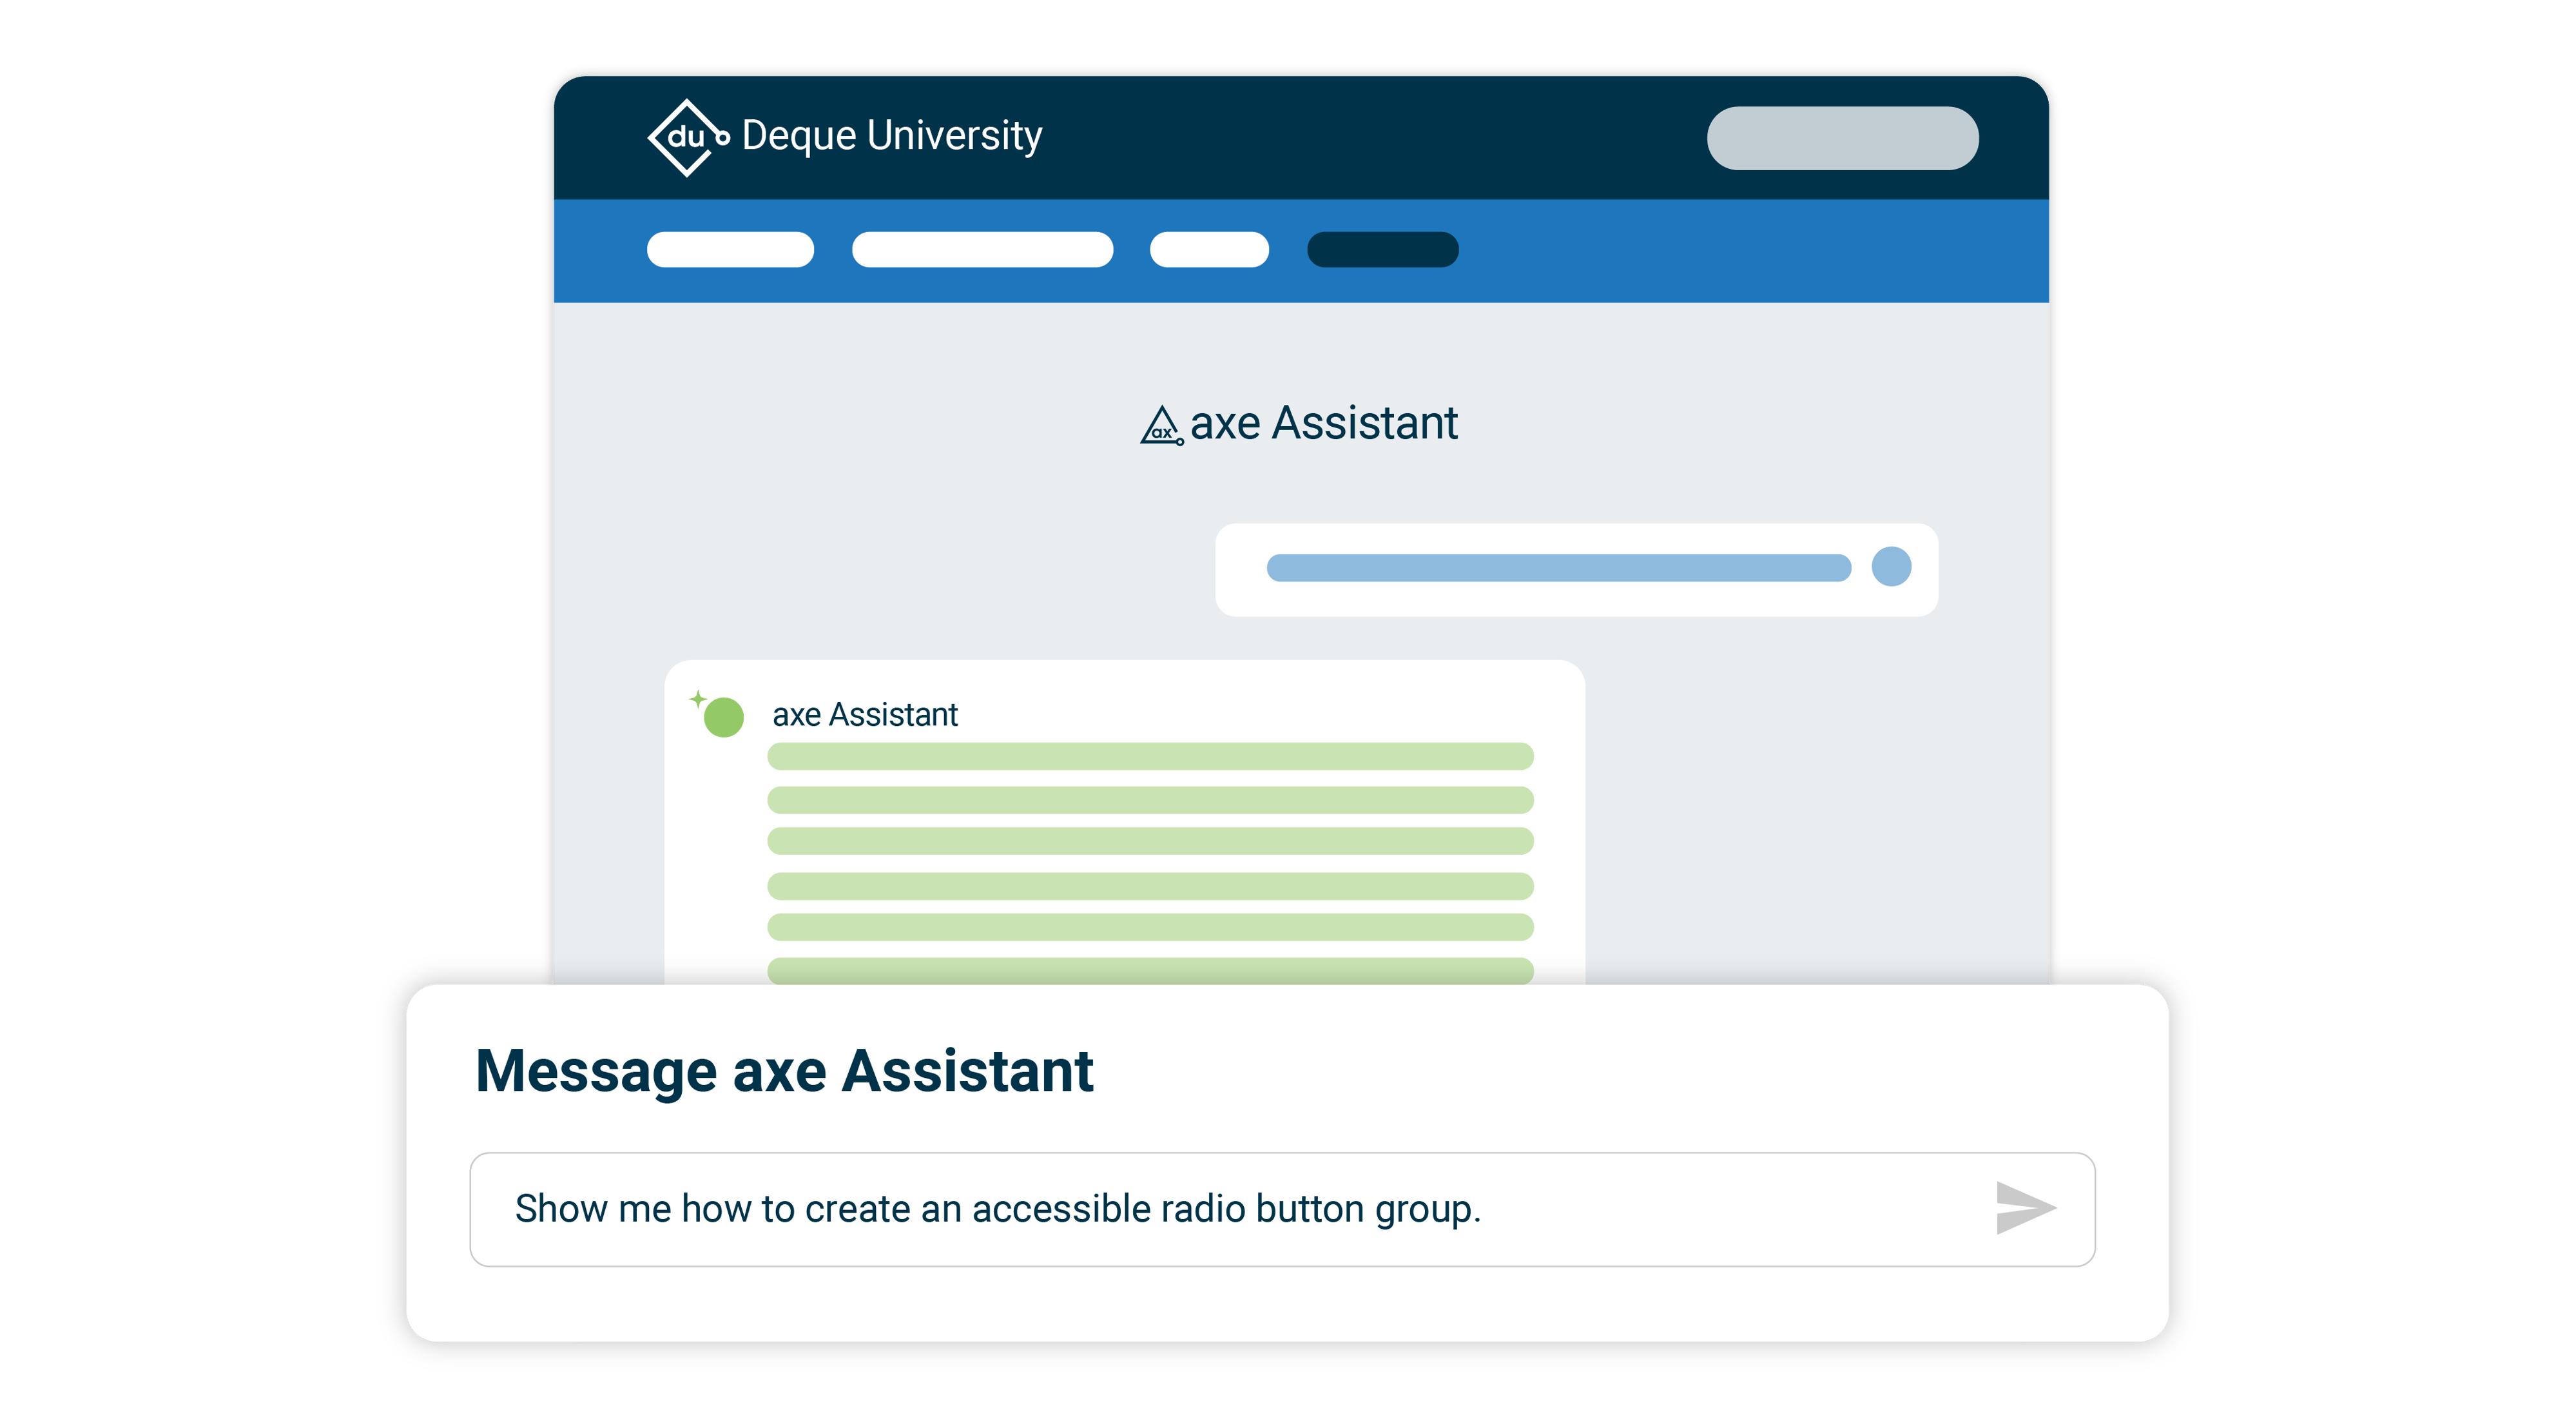This screenshot has width=2576, height=1417.
Task: Click the Deque University diamond logo
Action: pos(688,136)
